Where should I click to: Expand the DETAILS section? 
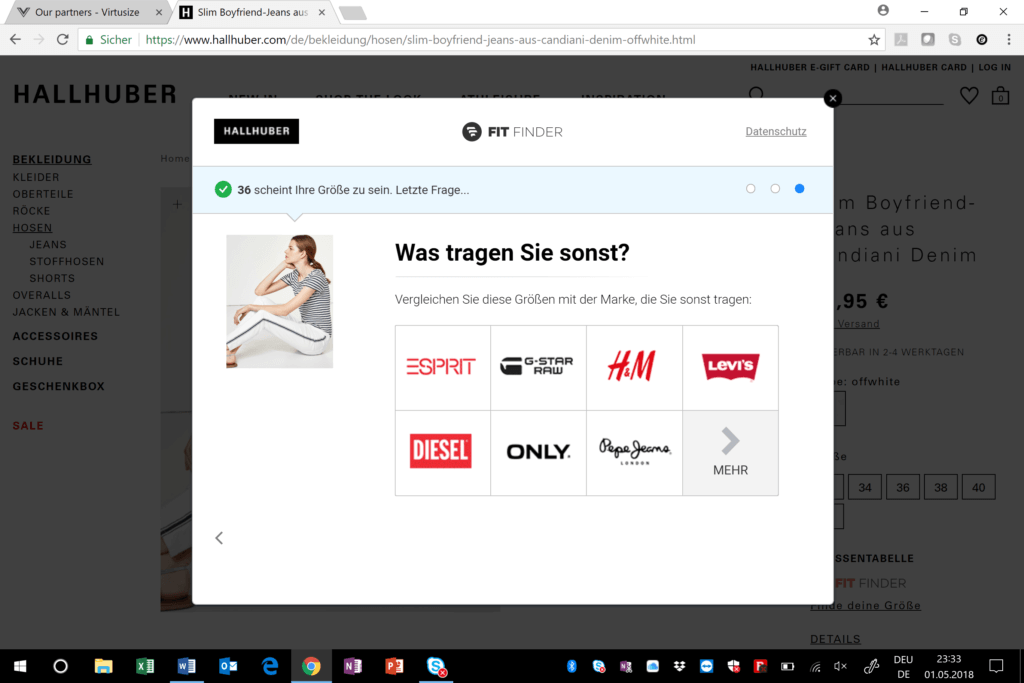click(x=835, y=639)
